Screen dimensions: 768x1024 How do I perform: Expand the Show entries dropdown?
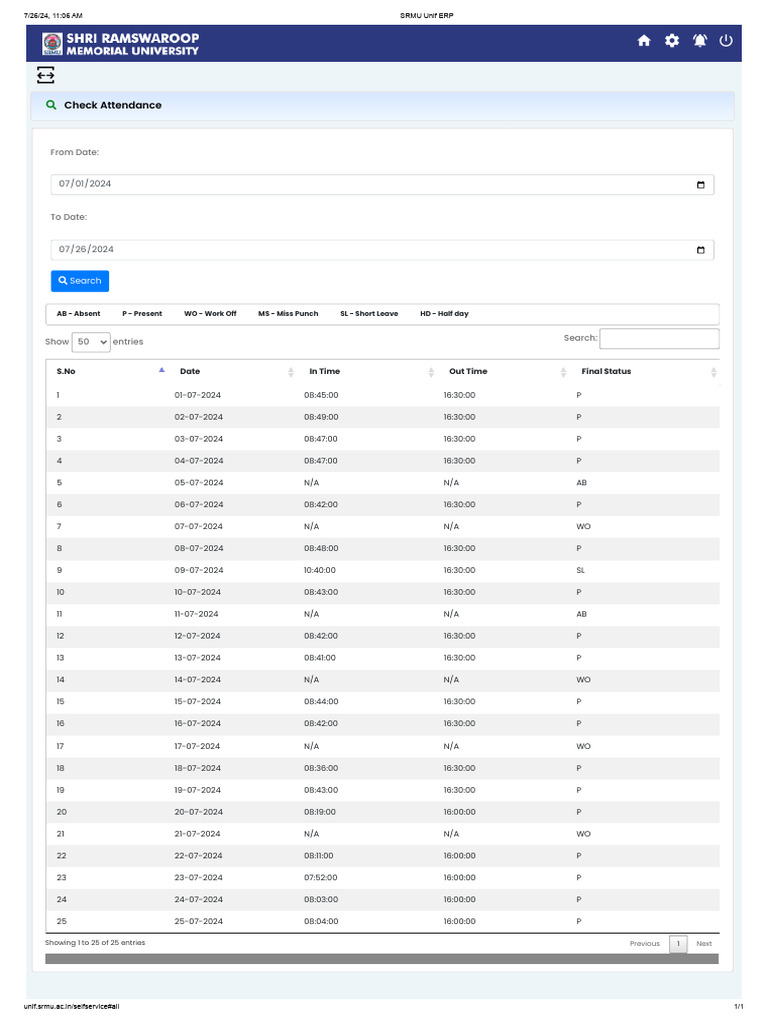point(91,341)
